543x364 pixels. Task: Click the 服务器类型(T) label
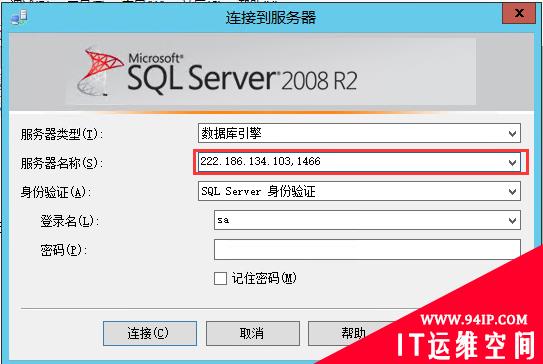coord(62,134)
